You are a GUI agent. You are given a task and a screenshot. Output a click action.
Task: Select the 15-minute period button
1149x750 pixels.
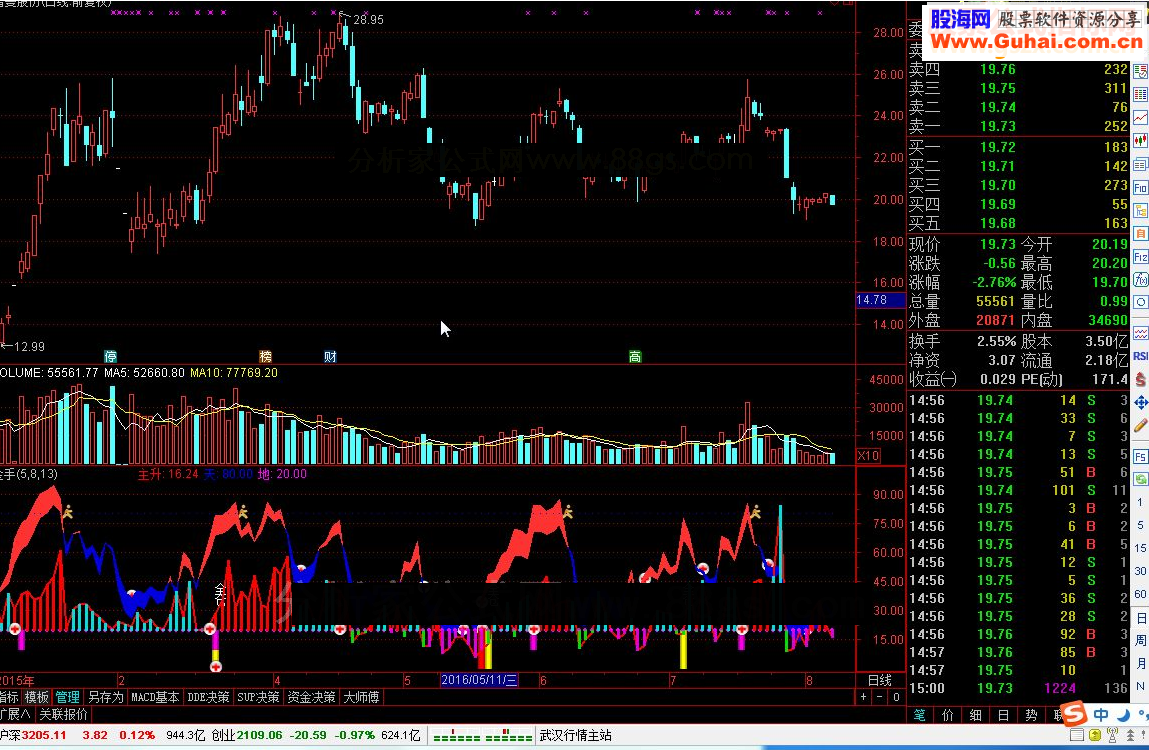(x=1140, y=548)
